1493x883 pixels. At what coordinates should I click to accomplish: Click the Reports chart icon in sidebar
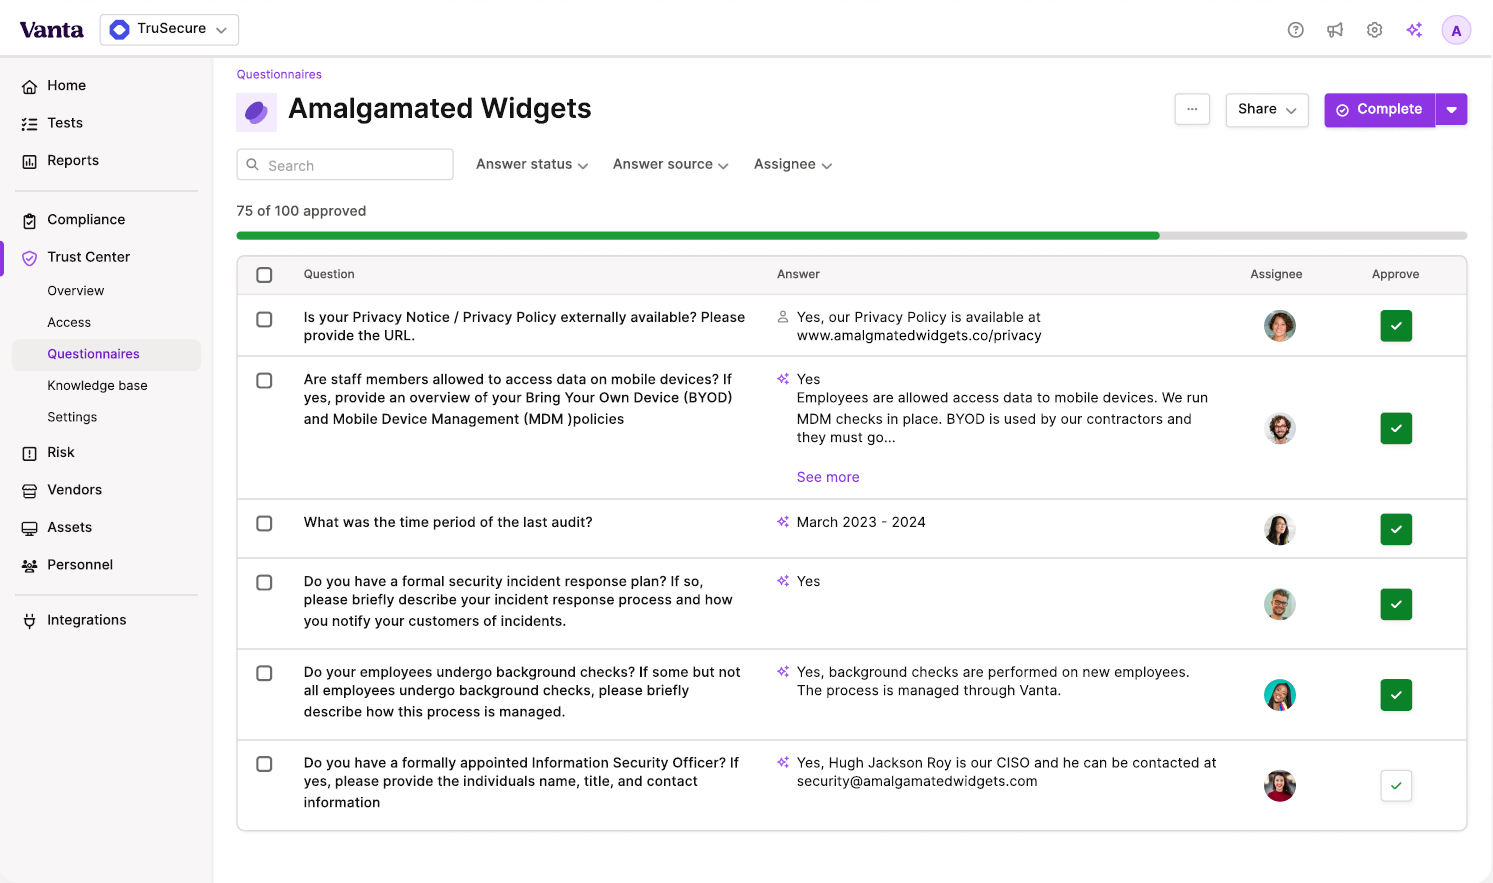tap(30, 161)
